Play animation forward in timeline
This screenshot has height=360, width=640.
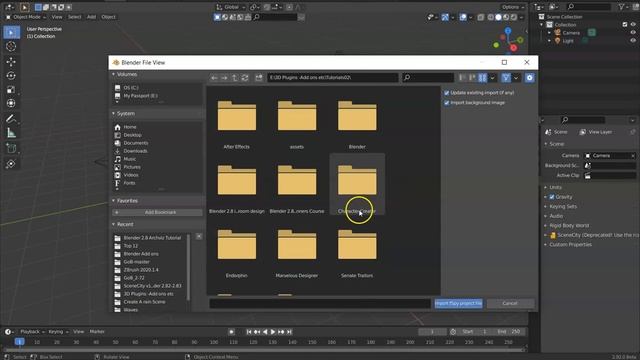(273, 332)
